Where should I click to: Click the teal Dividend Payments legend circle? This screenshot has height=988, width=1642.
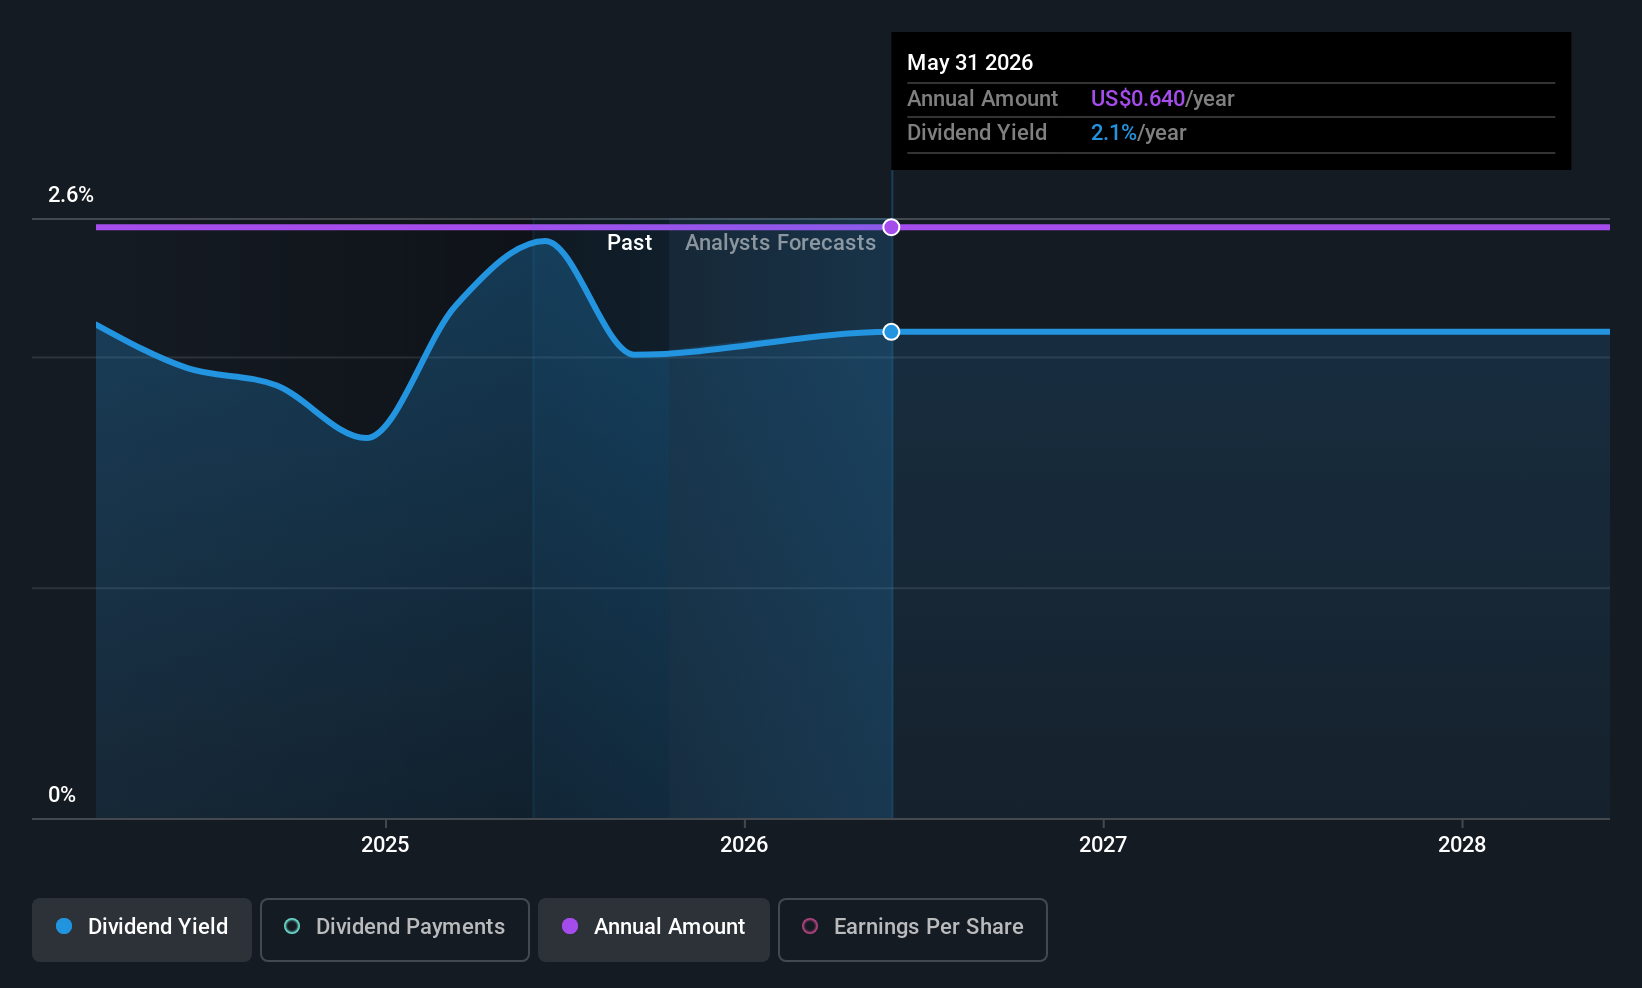(x=292, y=926)
